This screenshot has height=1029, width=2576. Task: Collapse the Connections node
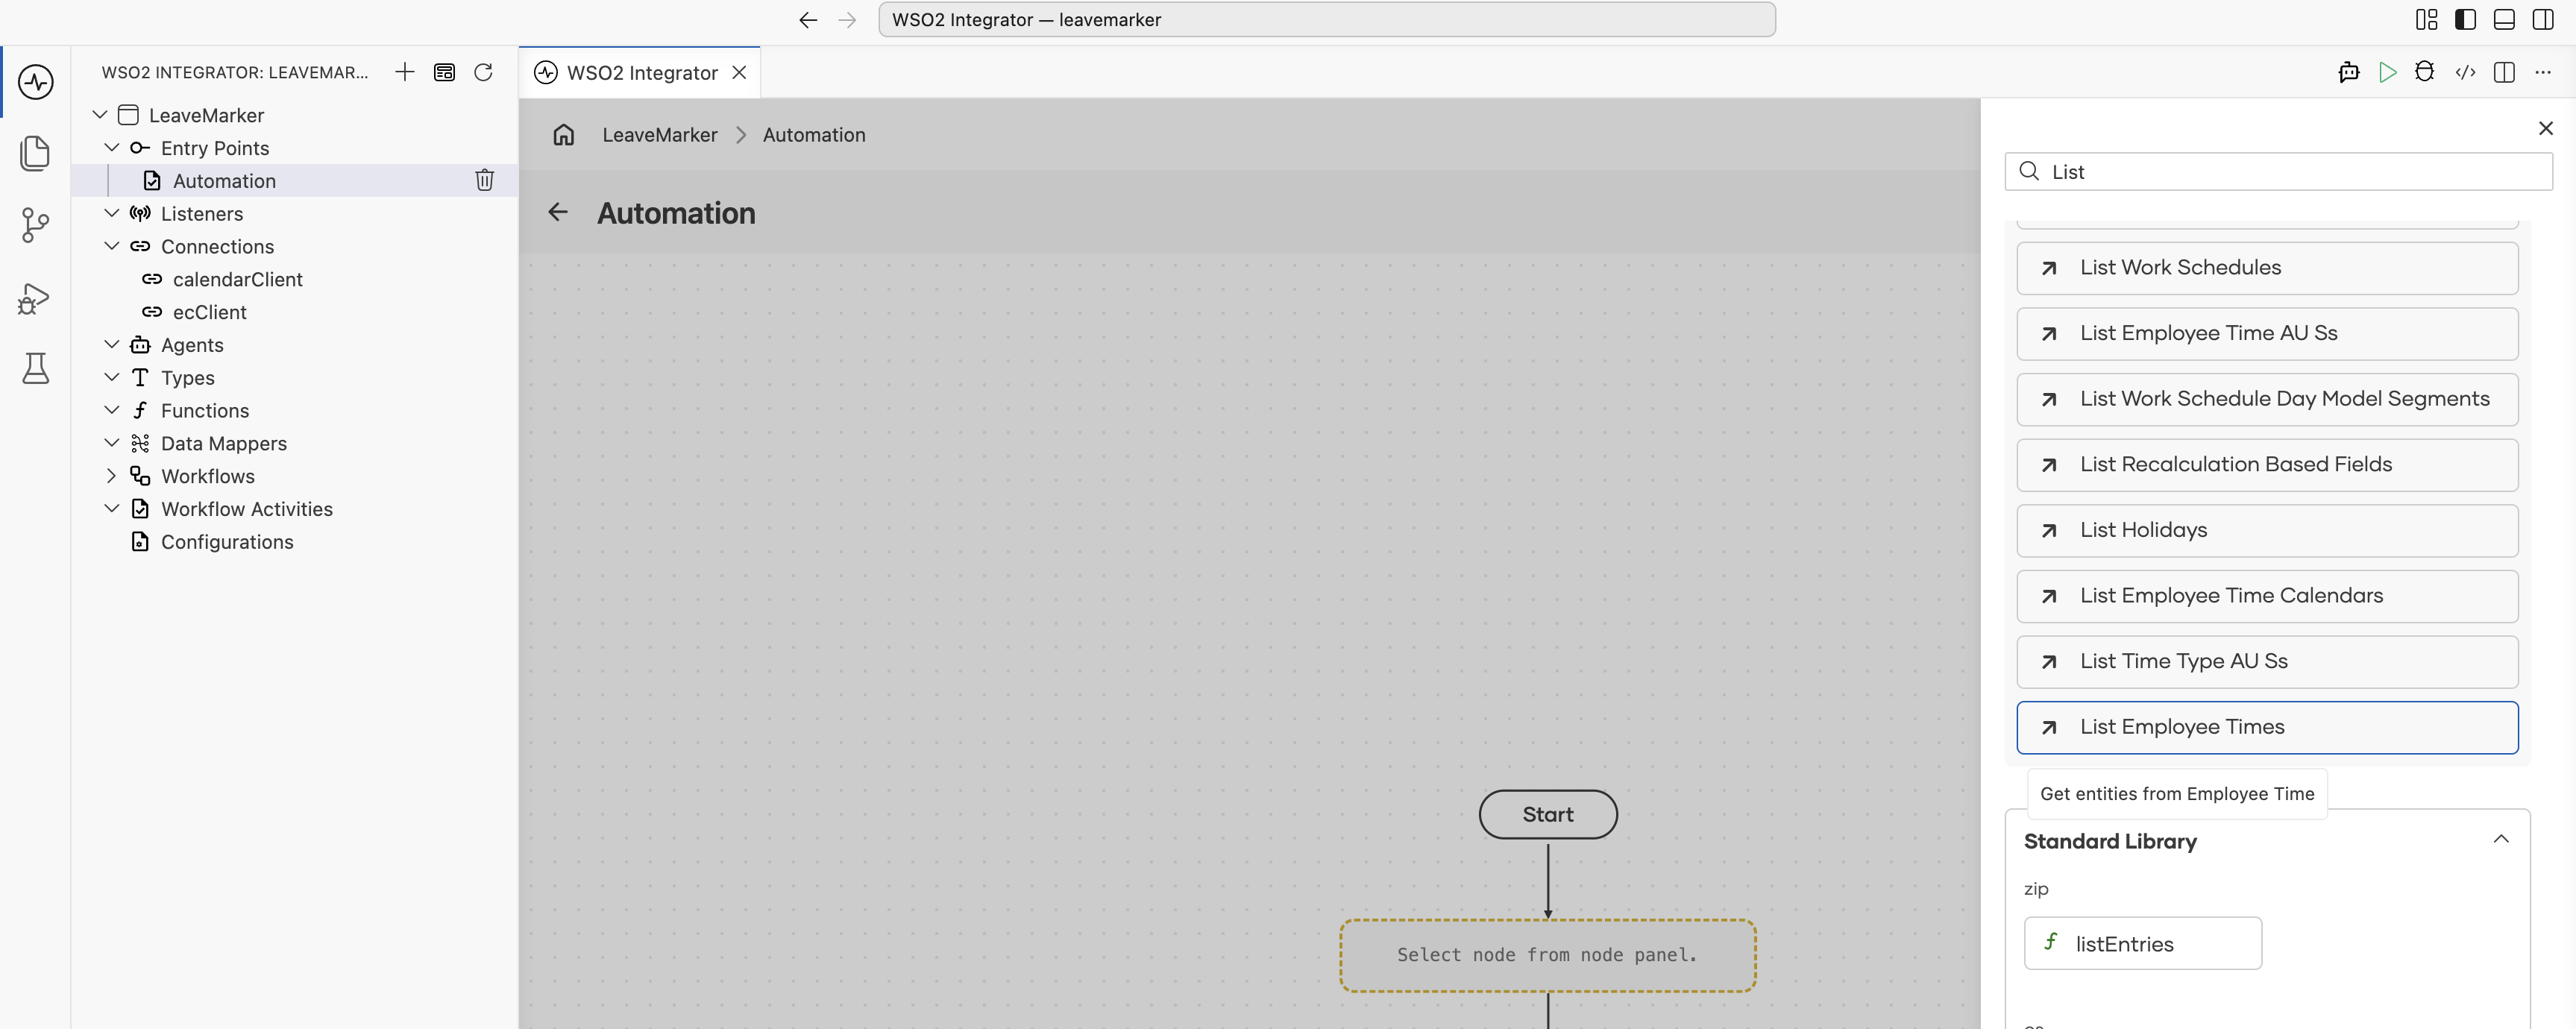112,246
